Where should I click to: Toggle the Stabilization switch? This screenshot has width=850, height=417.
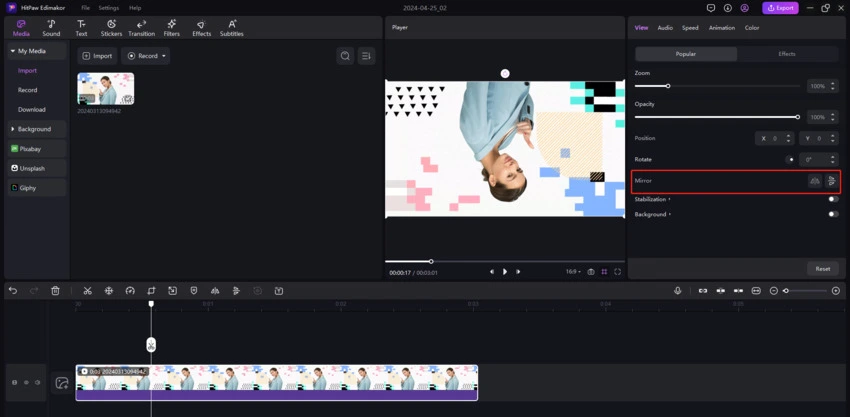[832, 199]
